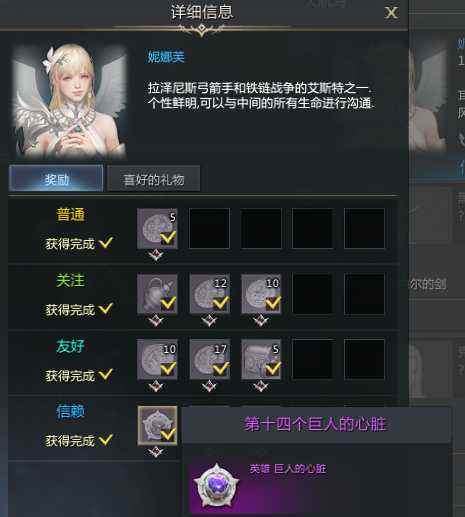The height and width of the screenshot is (517, 465).
Task: Click the 信赖 giant's heart reward icon
Action: click(x=157, y=425)
